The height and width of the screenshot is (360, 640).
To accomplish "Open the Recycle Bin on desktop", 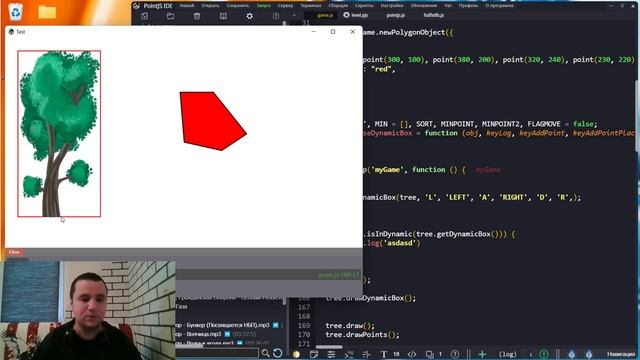I will [x=16, y=11].
